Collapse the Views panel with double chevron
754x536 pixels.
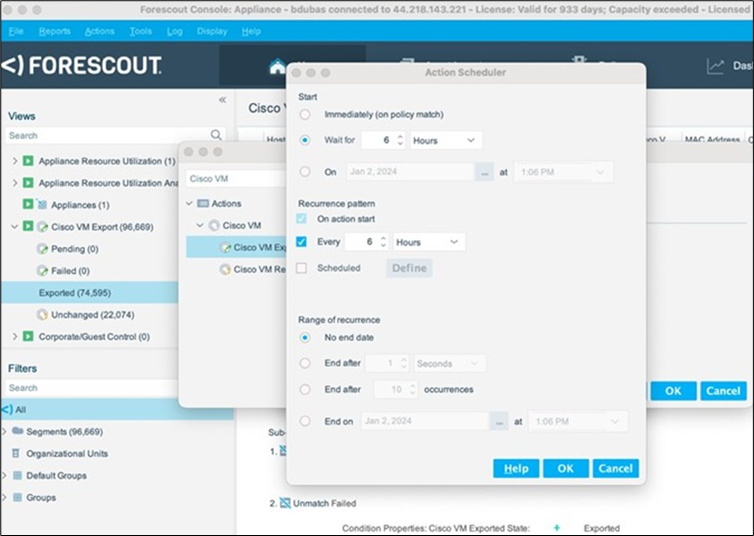(222, 100)
